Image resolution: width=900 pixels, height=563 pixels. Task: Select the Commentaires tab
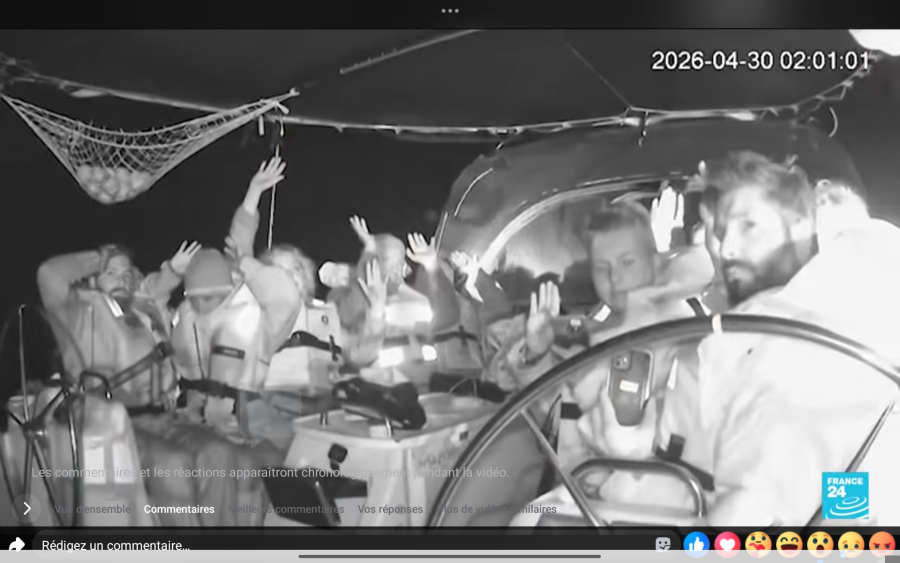coord(179,509)
